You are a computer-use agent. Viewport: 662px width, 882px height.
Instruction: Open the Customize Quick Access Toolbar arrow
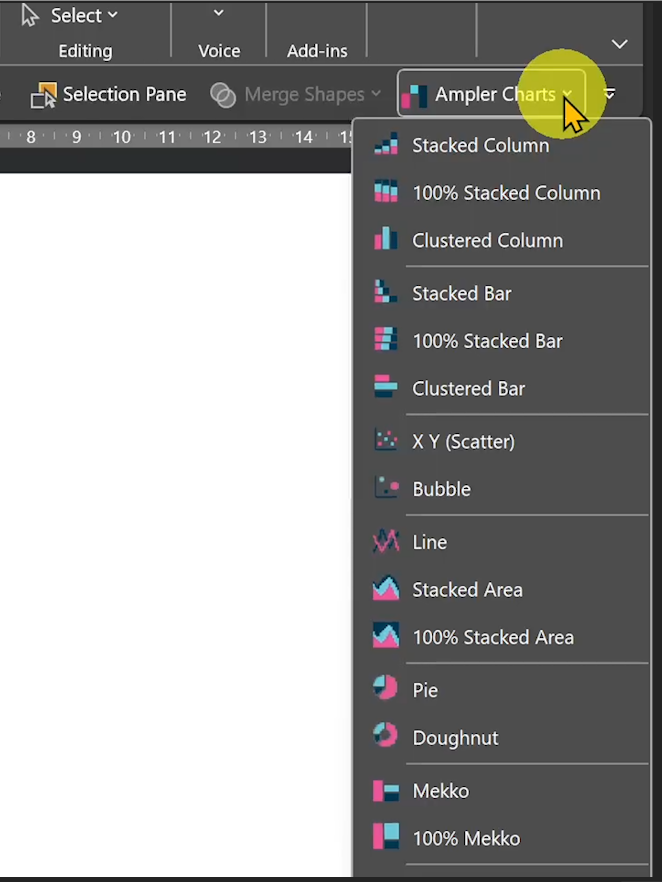pos(609,93)
